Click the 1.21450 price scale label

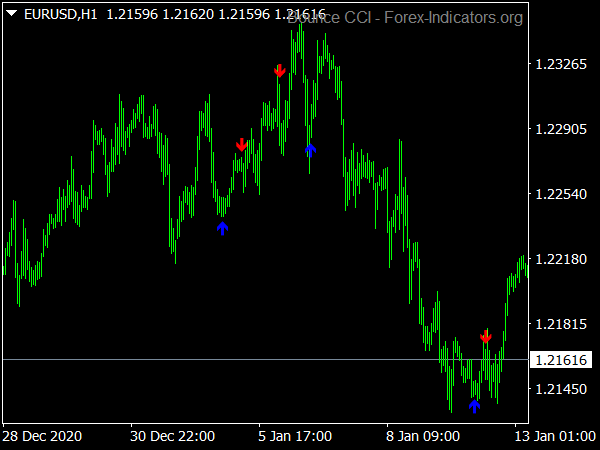(x=561, y=390)
